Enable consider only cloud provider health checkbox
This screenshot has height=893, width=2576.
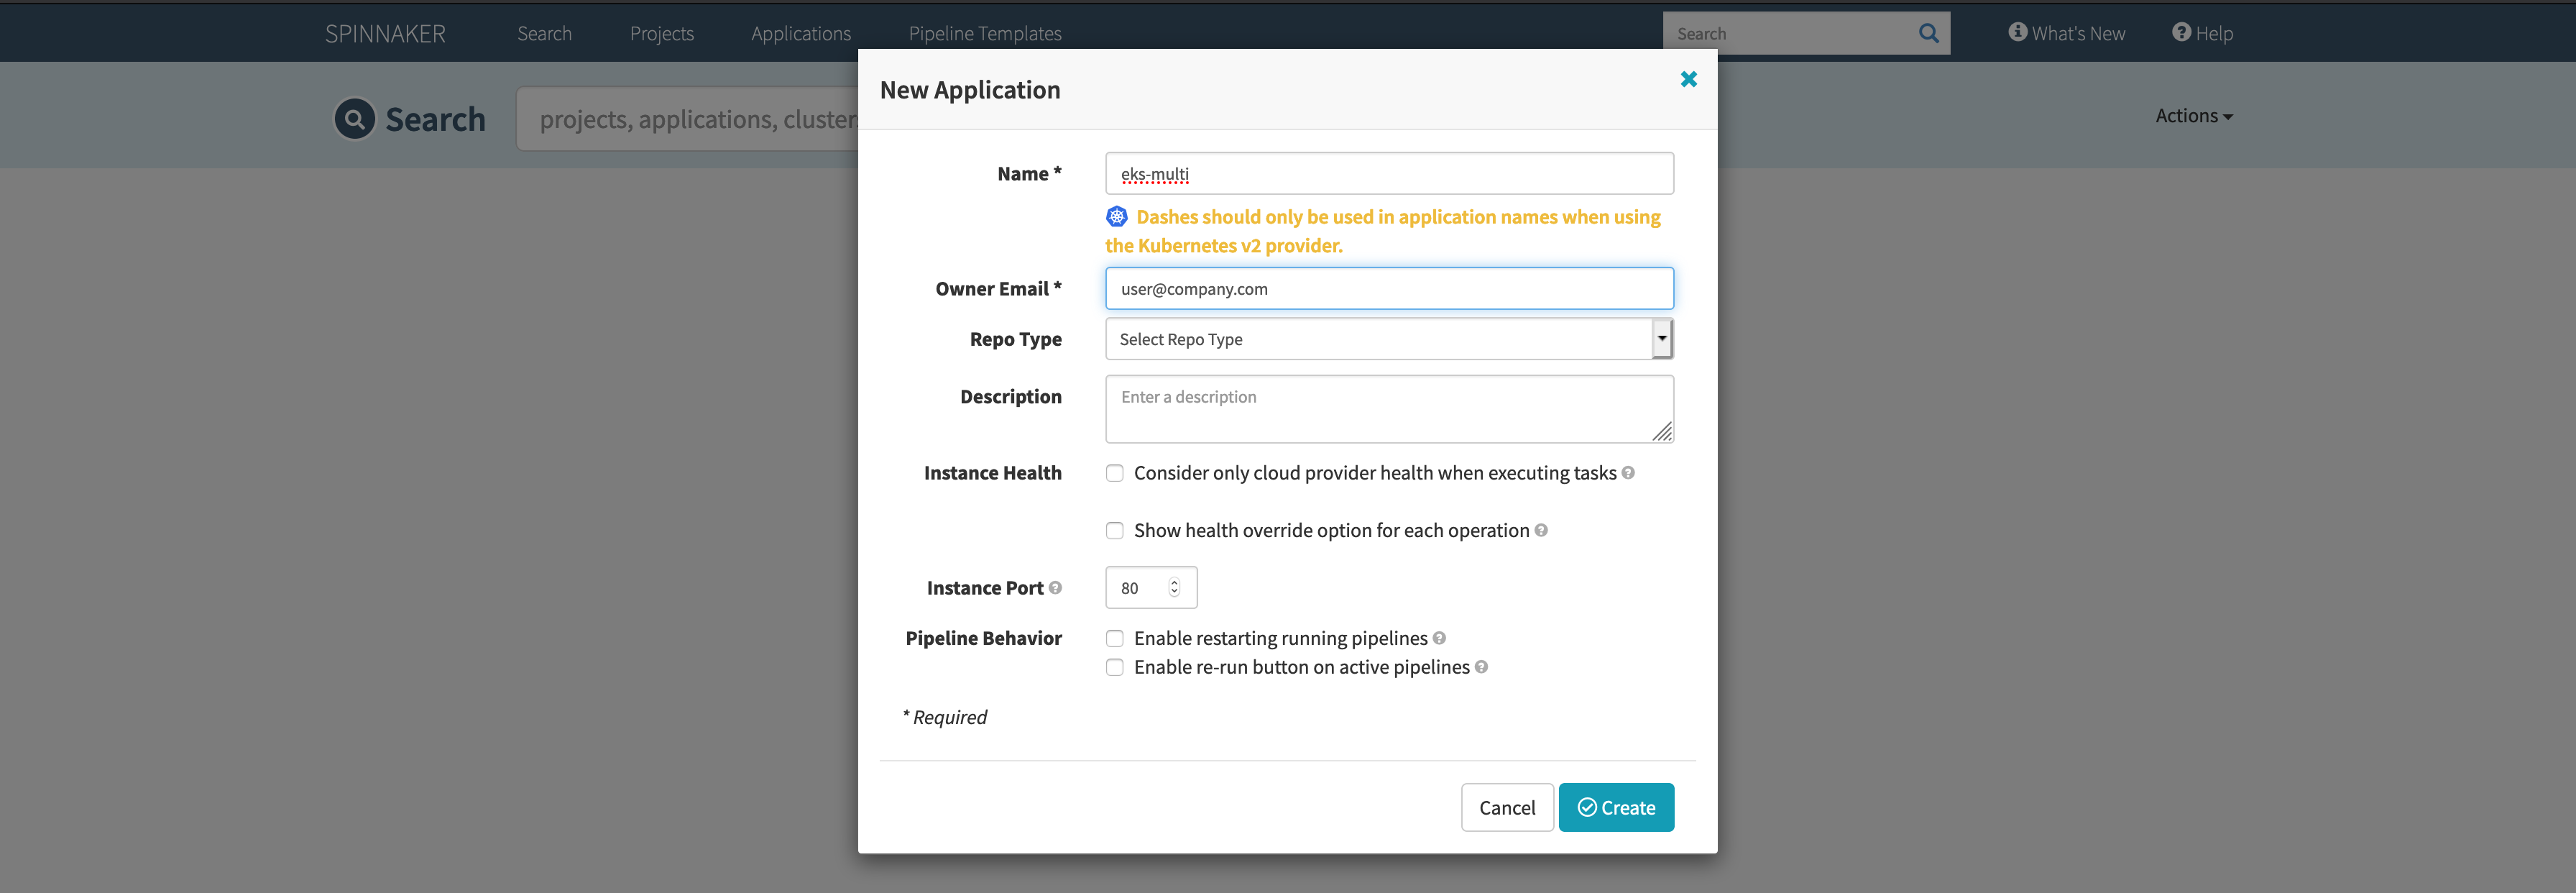click(1114, 473)
